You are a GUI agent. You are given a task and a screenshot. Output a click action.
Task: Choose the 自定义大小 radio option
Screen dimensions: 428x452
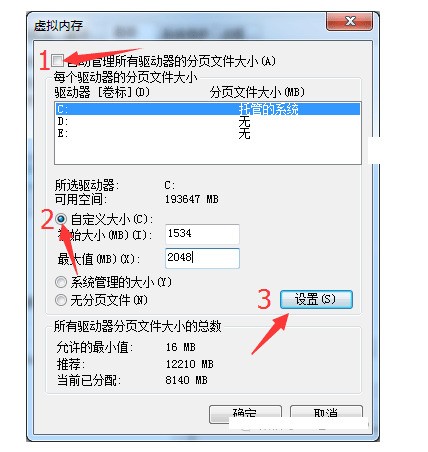pyautogui.click(x=61, y=219)
